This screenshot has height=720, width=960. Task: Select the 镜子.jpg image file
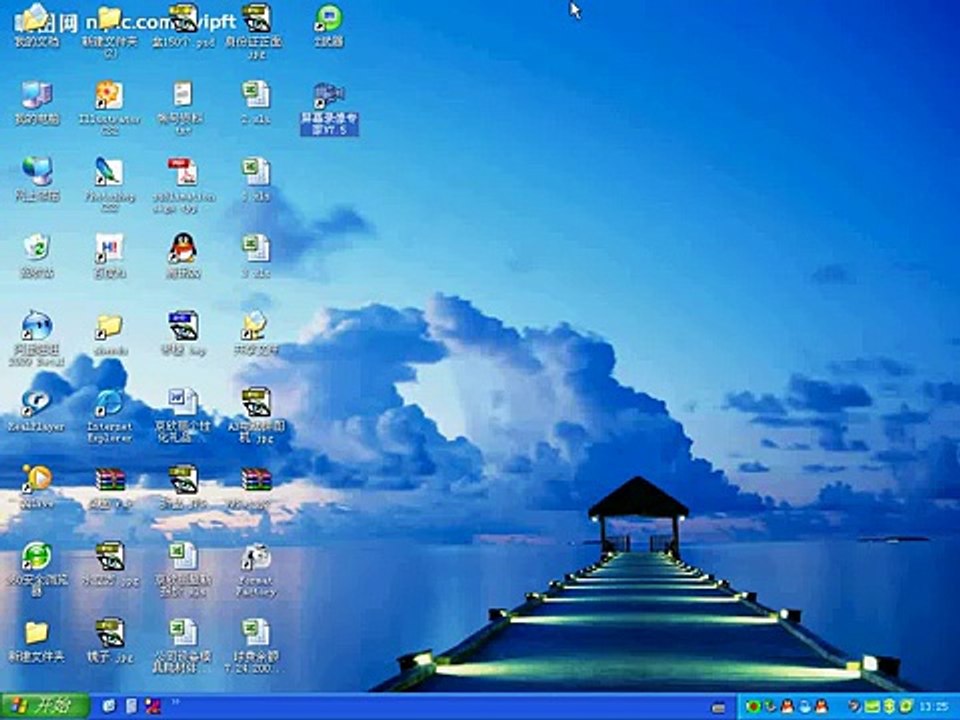[110, 640]
